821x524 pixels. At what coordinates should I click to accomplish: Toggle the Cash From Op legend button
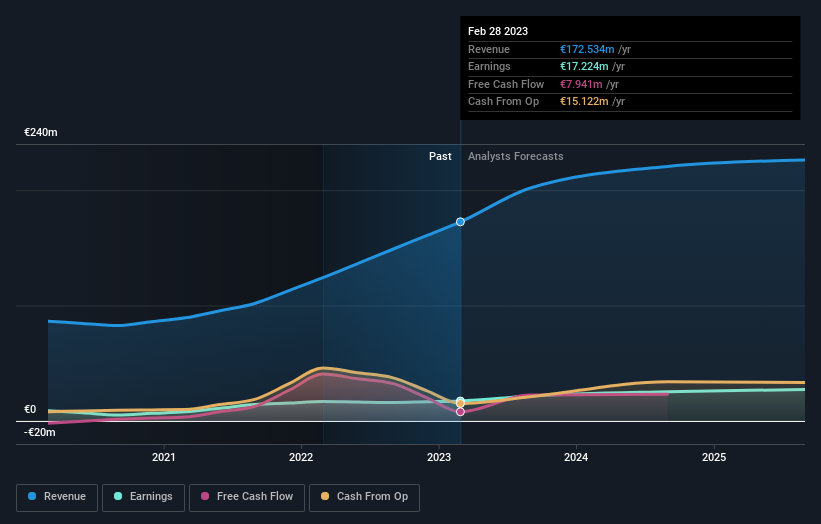point(364,497)
